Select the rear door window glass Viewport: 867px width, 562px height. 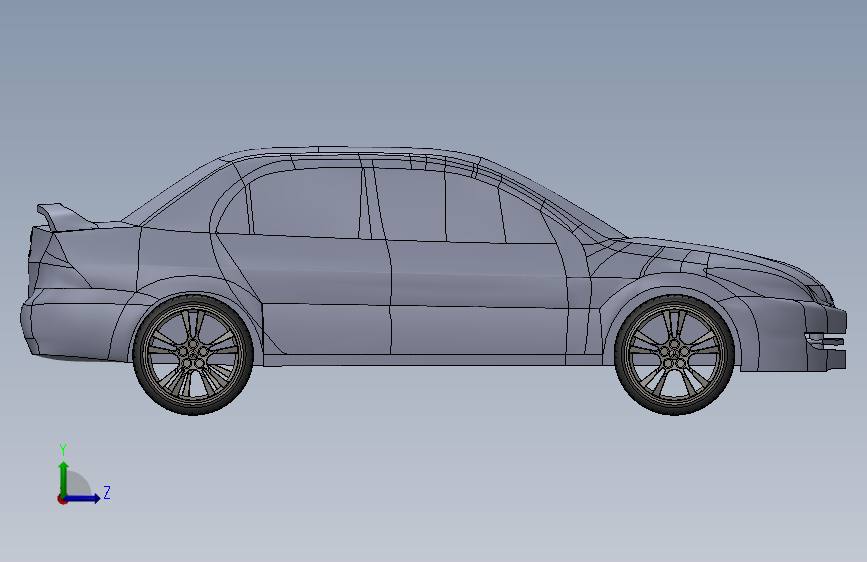click(x=304, y=202)
